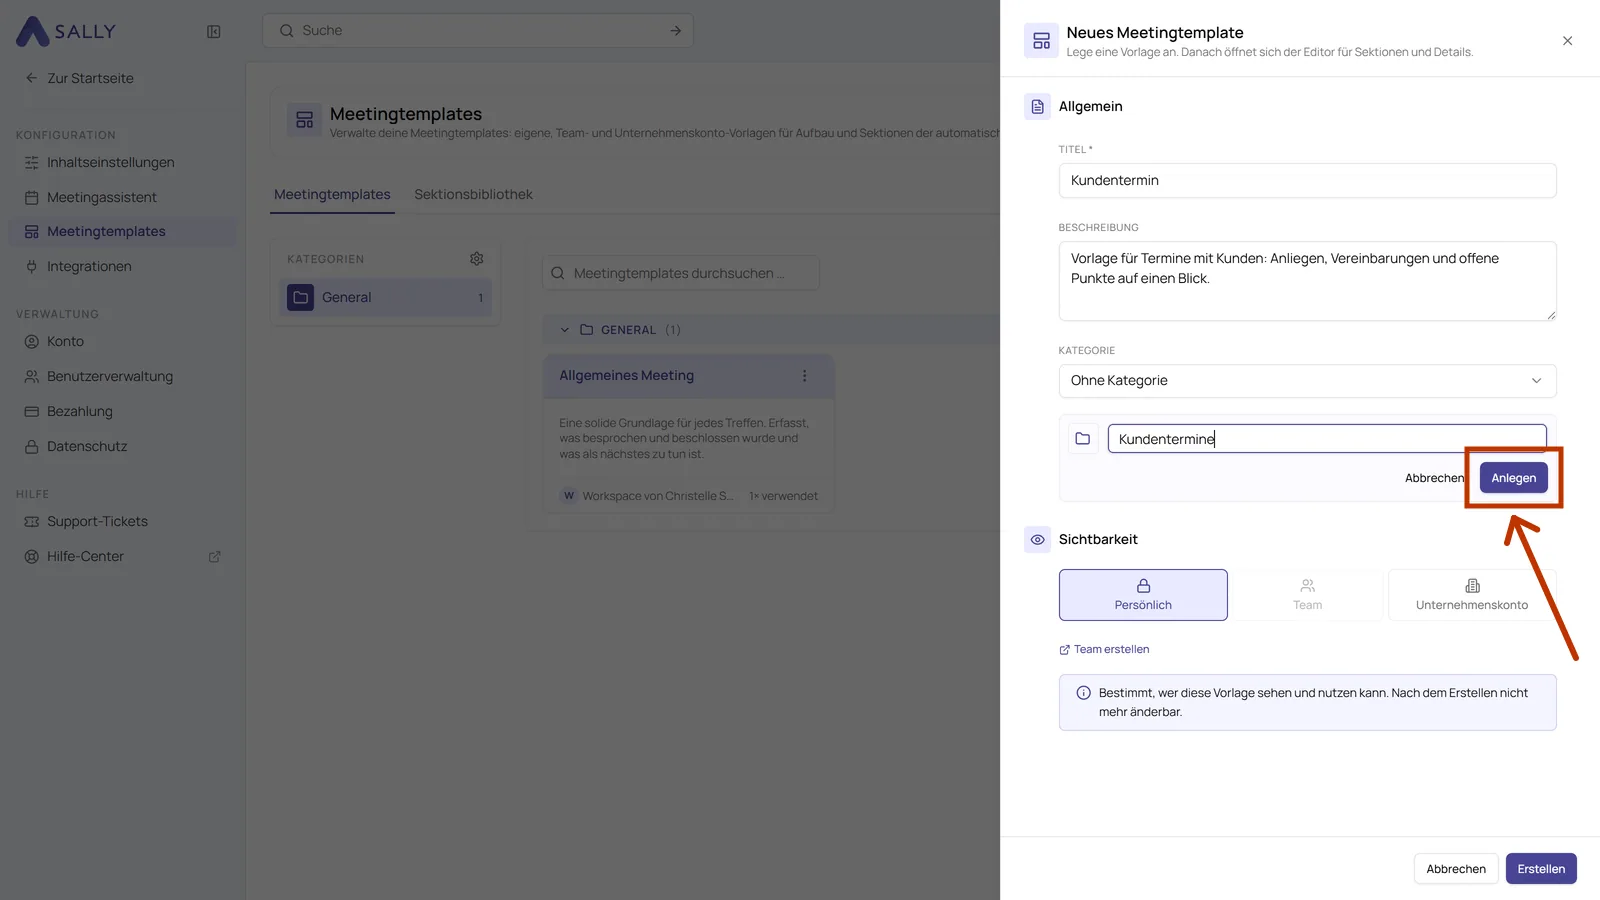Collapse the sidebar with the panel icon
The image size is (1600, 900).
click(x=213, y=32)
